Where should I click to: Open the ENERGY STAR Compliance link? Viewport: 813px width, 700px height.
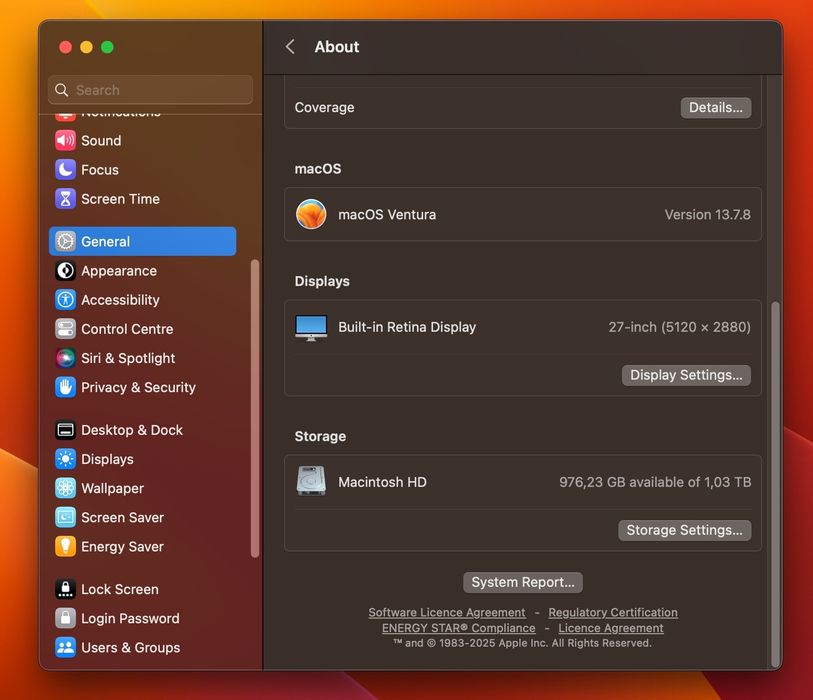pos(458,628)
